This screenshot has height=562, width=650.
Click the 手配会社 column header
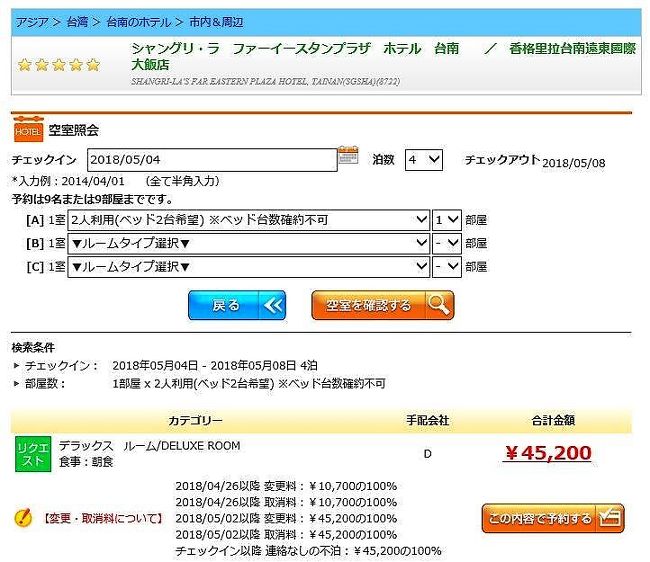(427, 421)
